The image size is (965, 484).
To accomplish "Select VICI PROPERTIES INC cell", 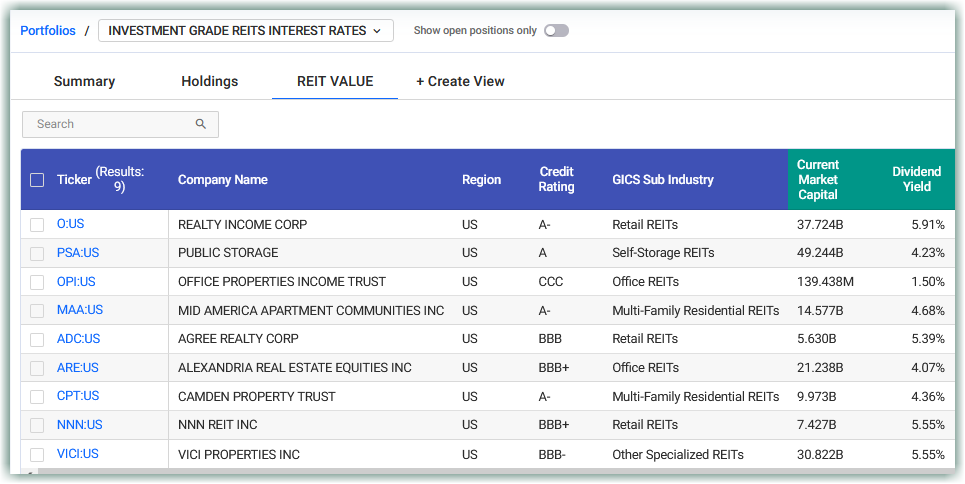I will click(239, 454).
